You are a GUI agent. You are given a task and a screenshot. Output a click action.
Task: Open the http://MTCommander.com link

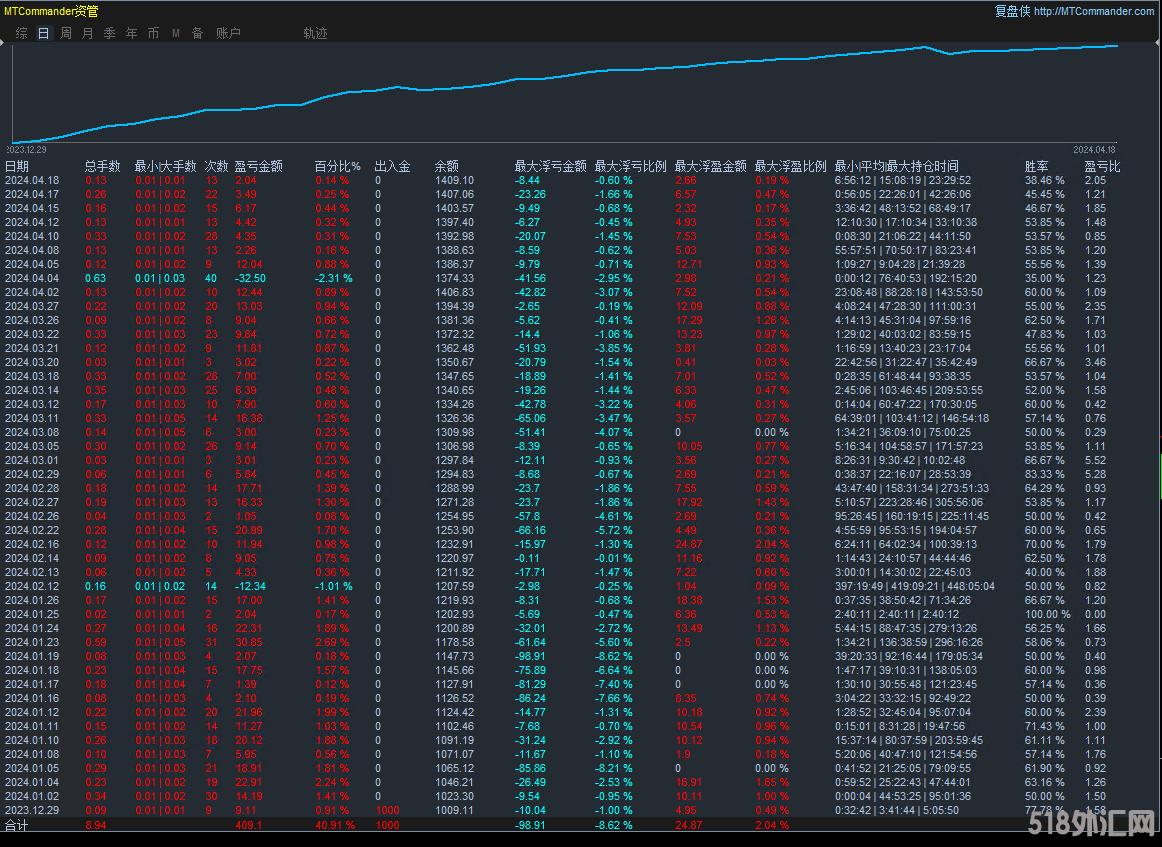[x=1094, y=11]
